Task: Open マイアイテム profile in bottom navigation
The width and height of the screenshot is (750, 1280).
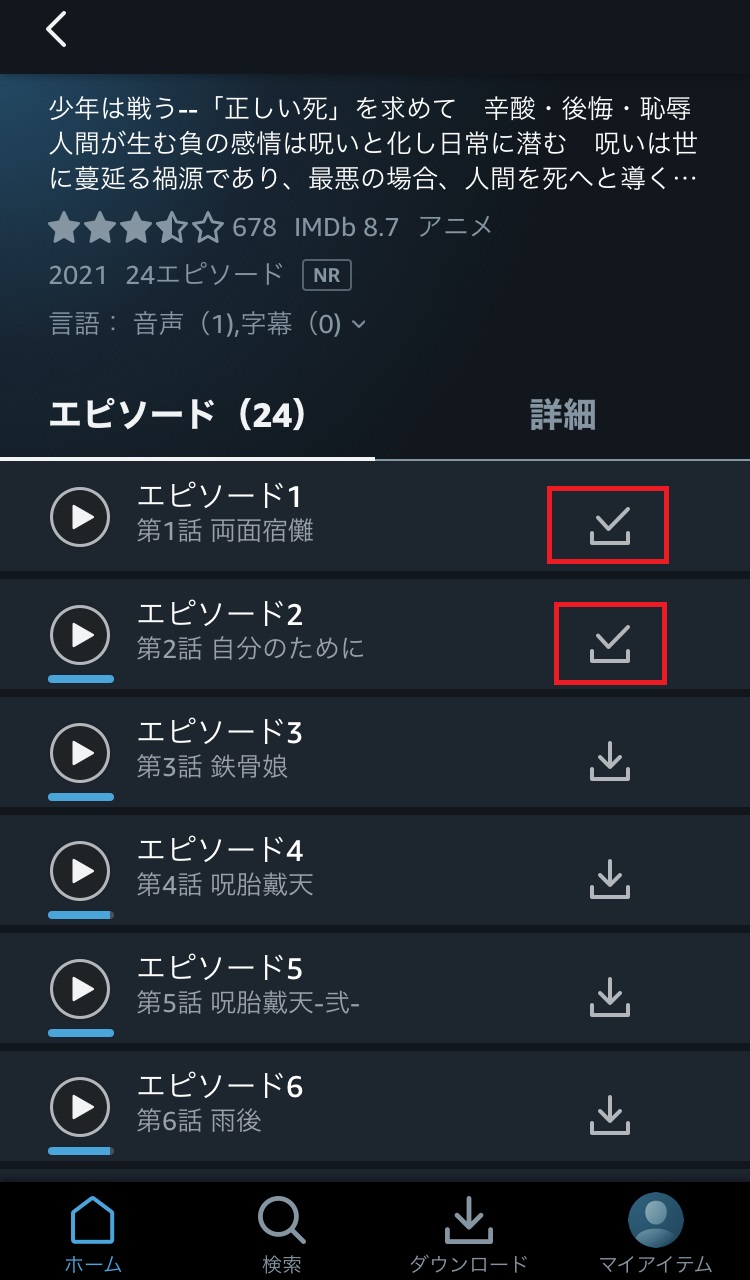Action: [x=656, y=1234]
